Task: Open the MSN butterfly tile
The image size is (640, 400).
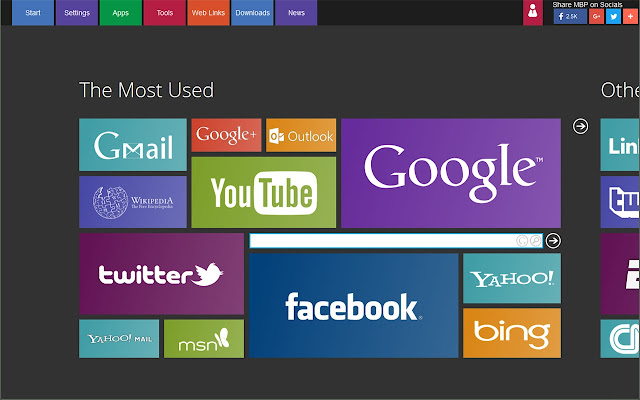Action: pyautogui.click(x=204, y=339)
